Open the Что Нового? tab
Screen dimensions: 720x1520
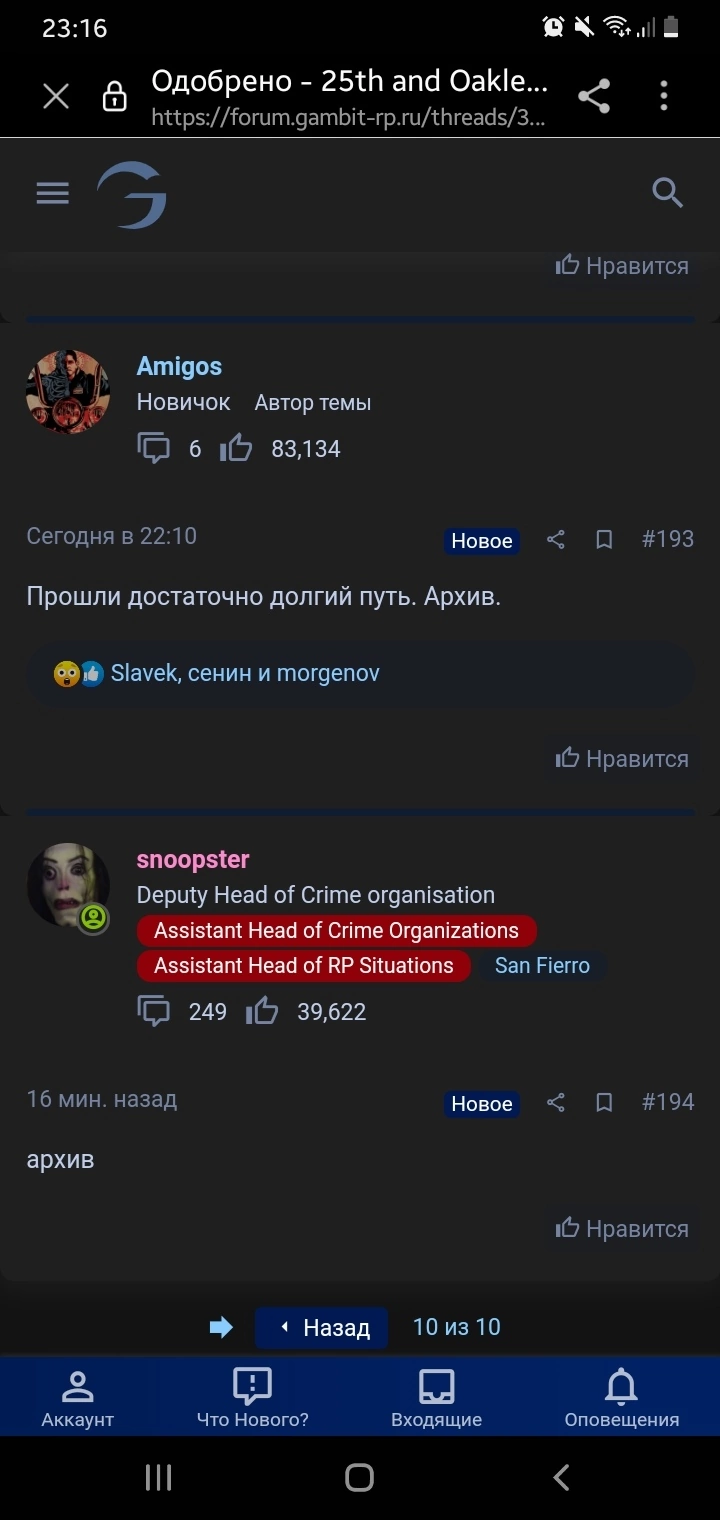pyautogui.click(x=253, y=1398)
